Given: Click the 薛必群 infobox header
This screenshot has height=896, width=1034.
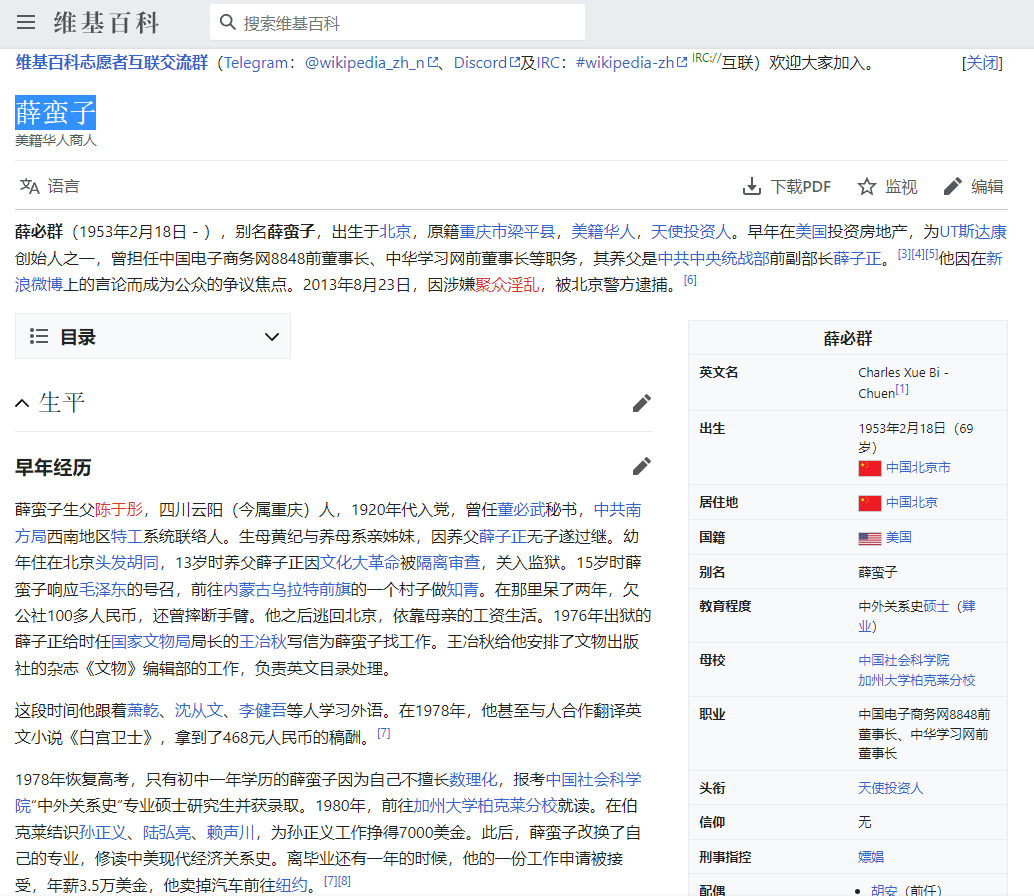Looking at the screenshot, I should pos(847,338).
